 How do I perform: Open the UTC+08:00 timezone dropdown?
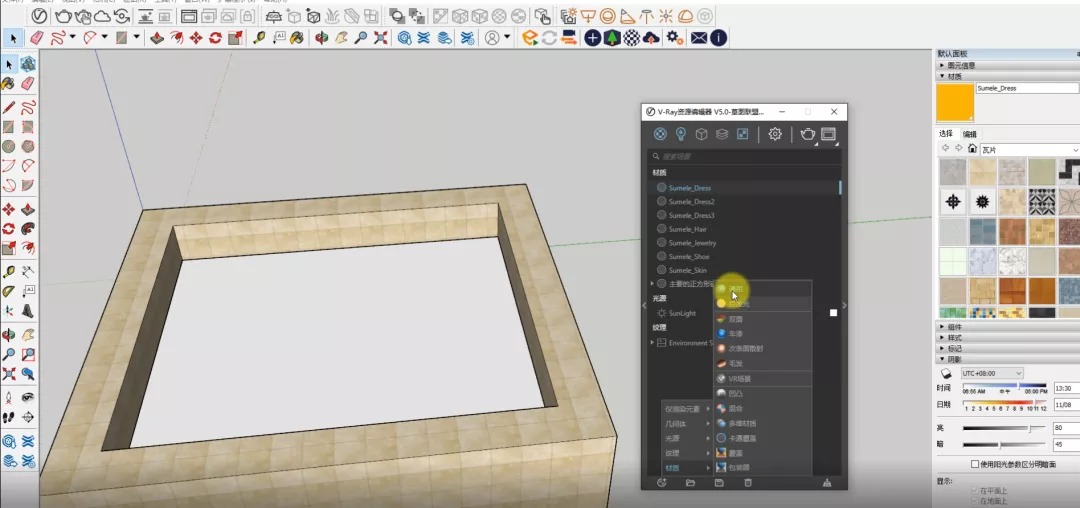[992, 373]
